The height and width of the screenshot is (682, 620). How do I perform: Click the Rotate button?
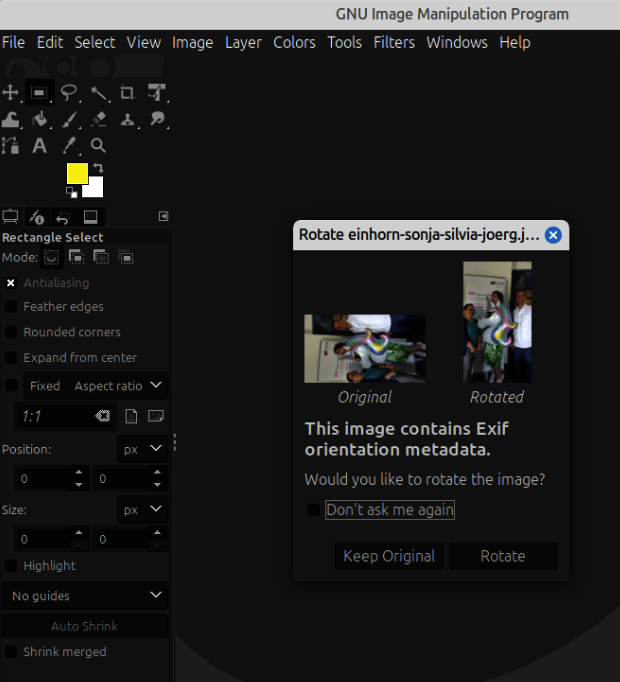(503, 556)
